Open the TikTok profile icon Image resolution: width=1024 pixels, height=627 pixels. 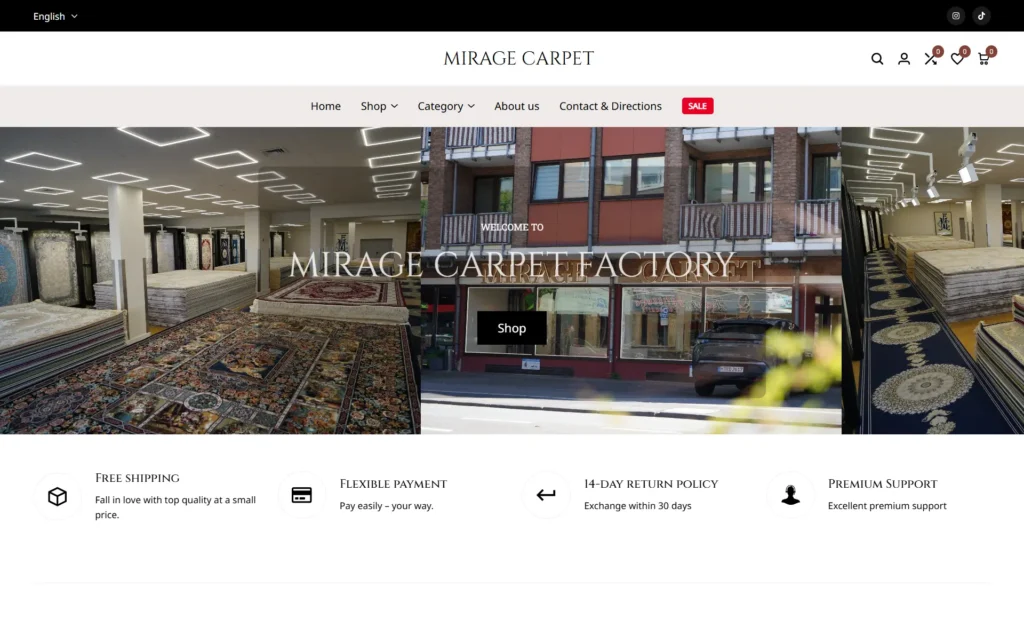coord(982,15)
